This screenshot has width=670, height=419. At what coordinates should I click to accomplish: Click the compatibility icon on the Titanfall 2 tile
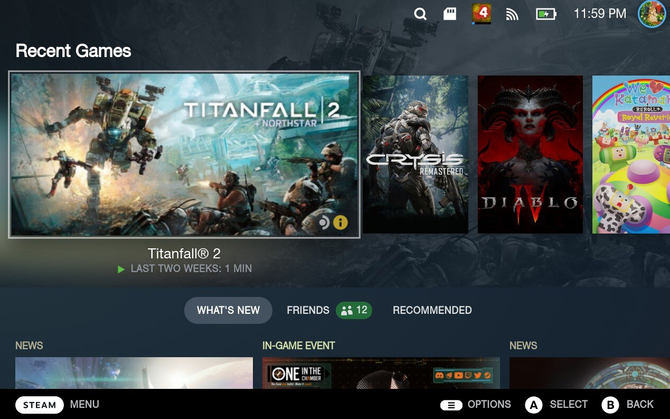tap(323, 222)
